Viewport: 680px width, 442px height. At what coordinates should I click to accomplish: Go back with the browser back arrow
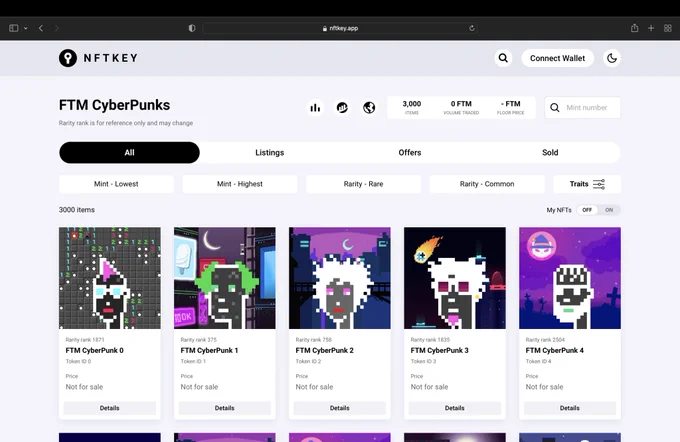pyautogui.click(x=41, y=28)
